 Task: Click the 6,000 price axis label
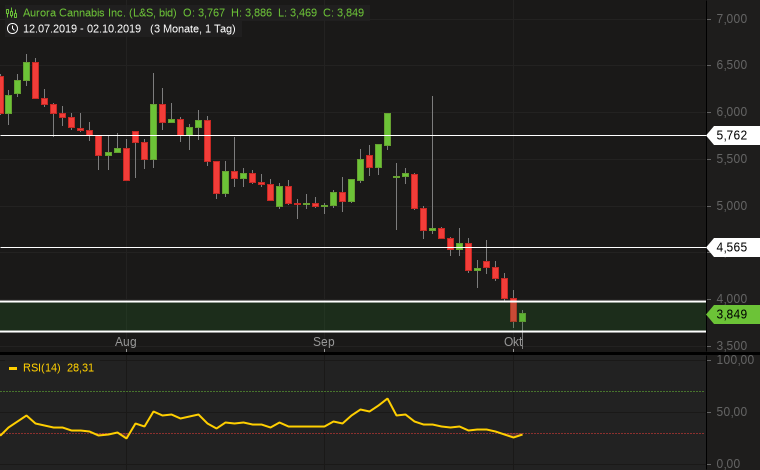tap(732, 112)
